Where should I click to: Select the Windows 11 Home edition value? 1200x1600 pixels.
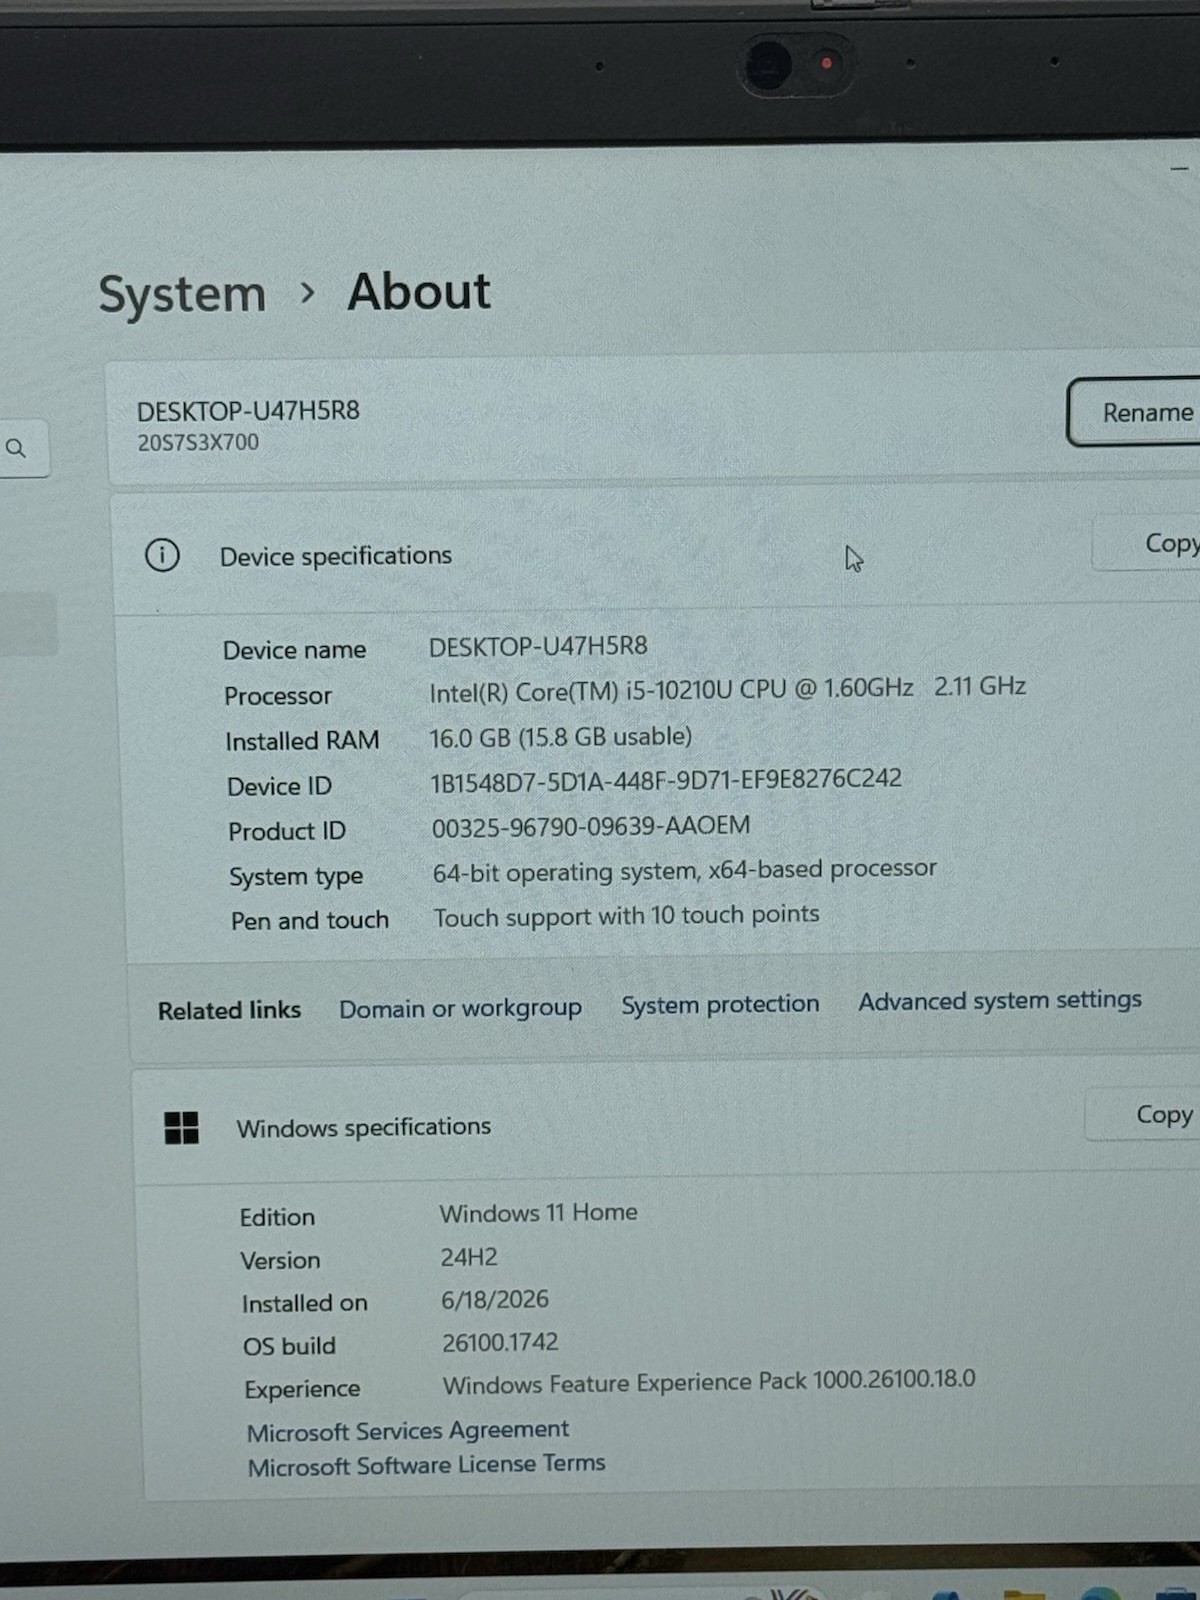[539, 1213]
